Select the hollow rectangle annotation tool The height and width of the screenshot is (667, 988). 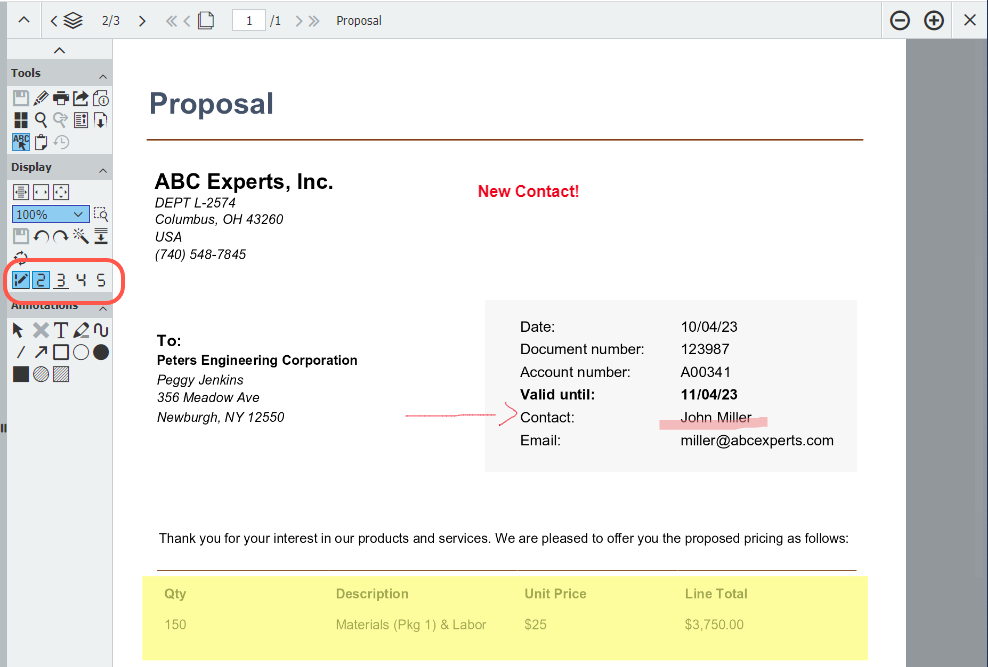pyautogui.click(x=61, y=352)
